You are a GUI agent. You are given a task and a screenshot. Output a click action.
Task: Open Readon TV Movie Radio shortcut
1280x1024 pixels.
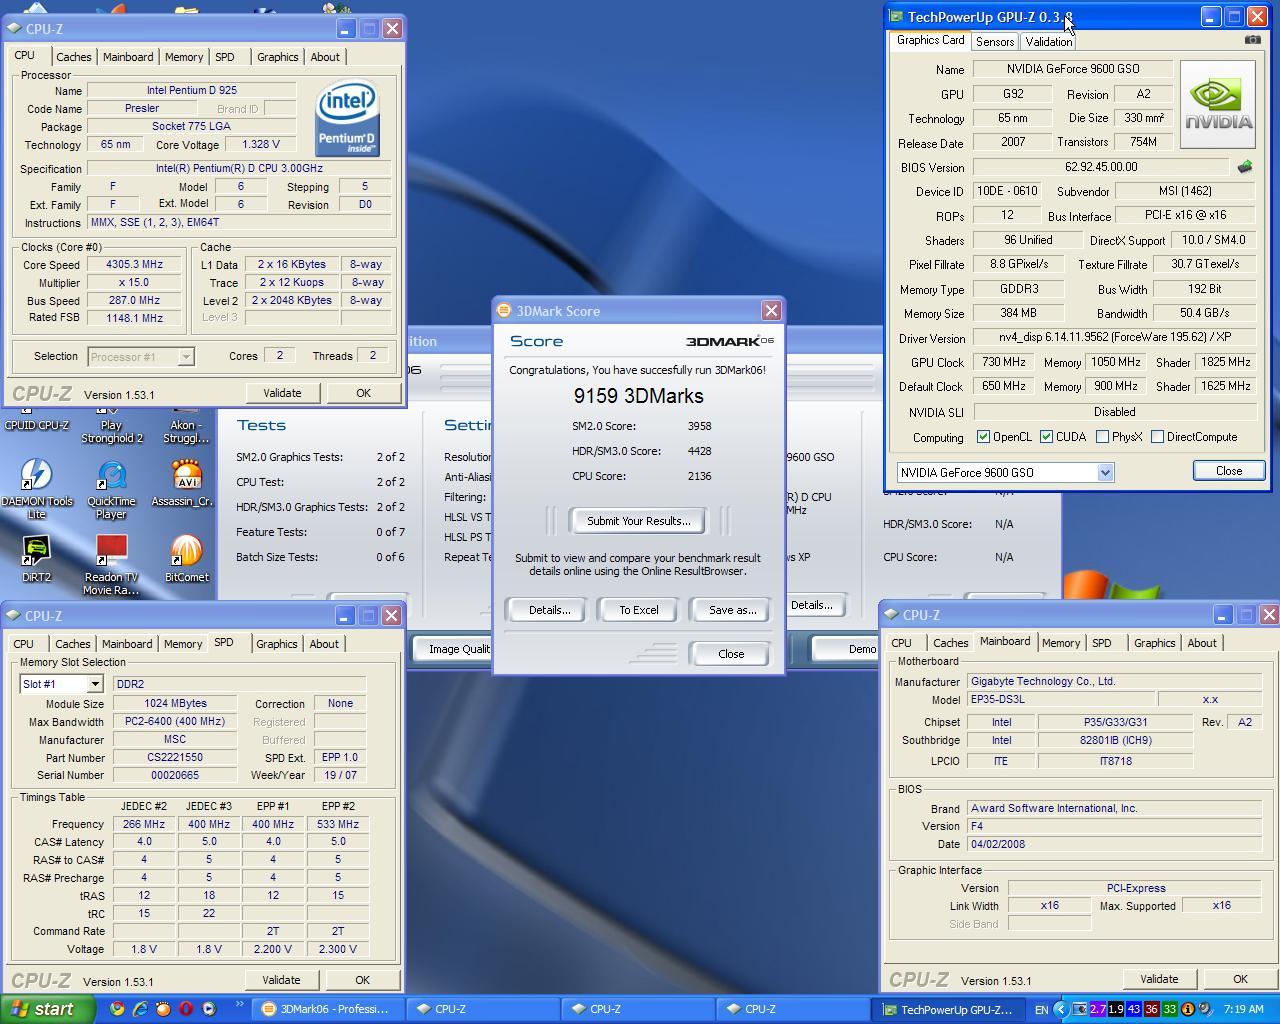[111, 565]
